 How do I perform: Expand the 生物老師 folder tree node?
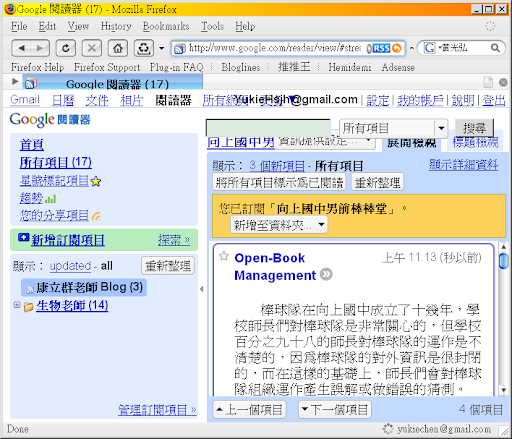[17, 305]
